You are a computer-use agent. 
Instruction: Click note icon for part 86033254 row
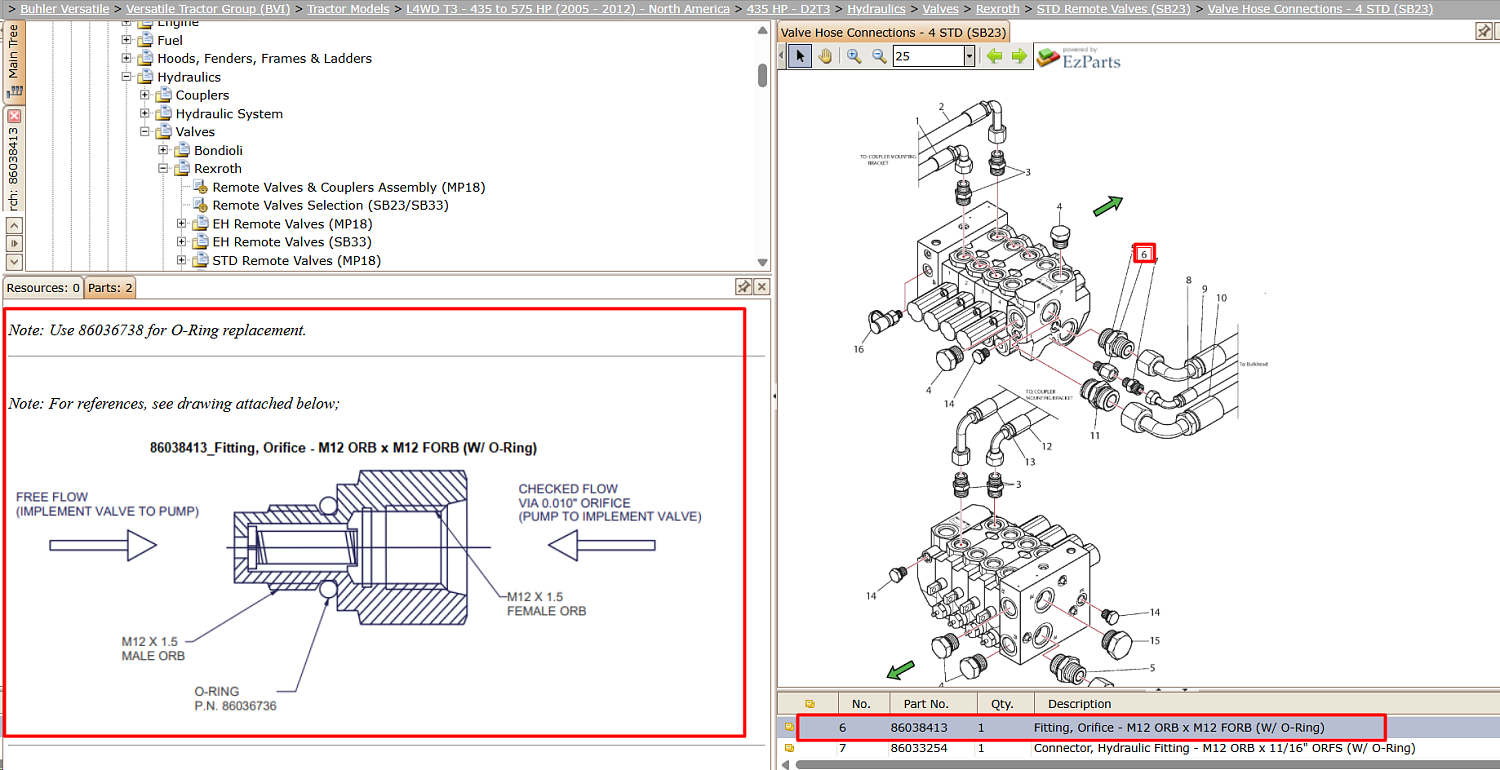click(x=789, y=748)
